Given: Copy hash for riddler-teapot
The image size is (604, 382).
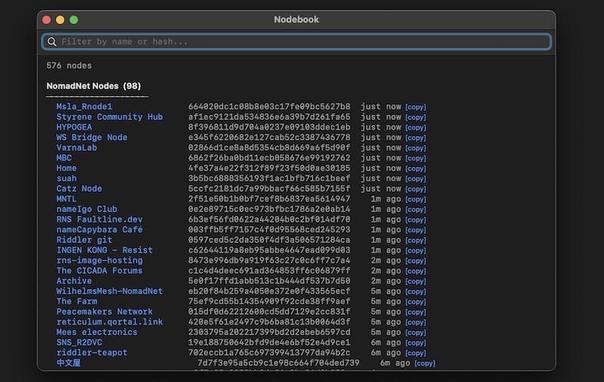Looking at the screenshot, I should (x=416, y=353).
